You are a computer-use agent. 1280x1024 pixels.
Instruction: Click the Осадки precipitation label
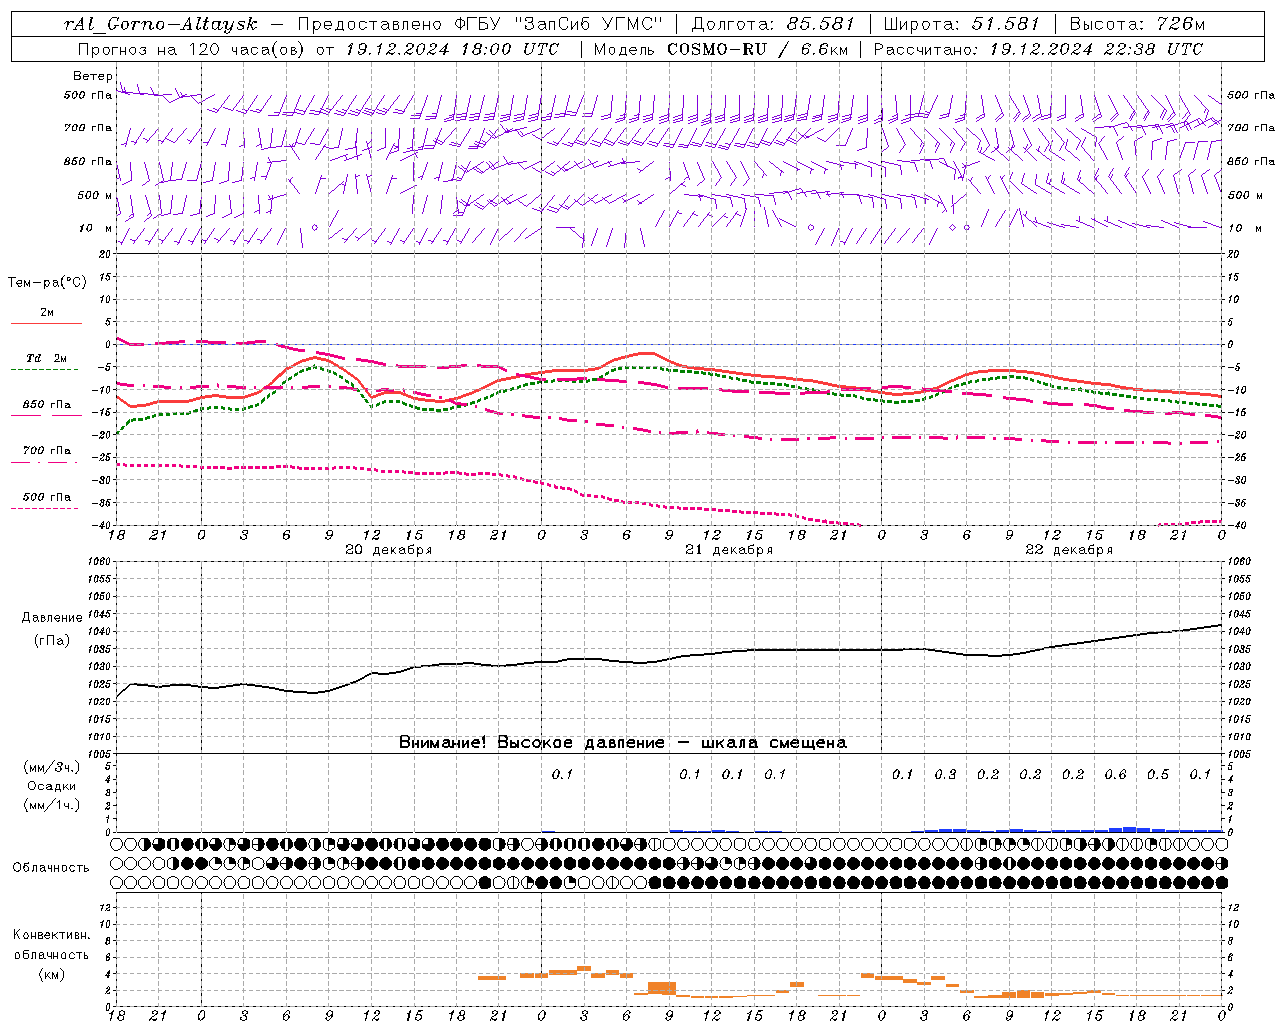(x=51, y=786)
